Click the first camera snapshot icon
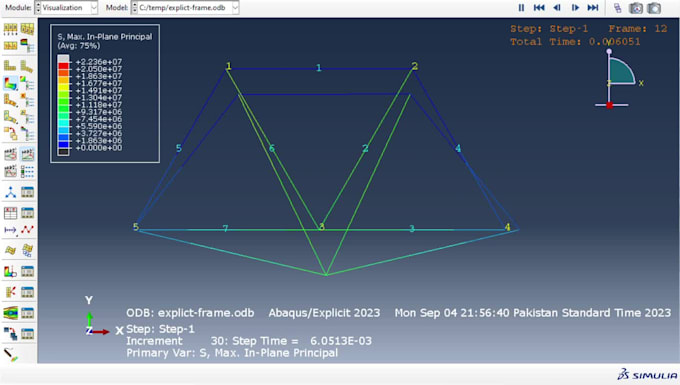The image size is (680, 385). (636, 8)
